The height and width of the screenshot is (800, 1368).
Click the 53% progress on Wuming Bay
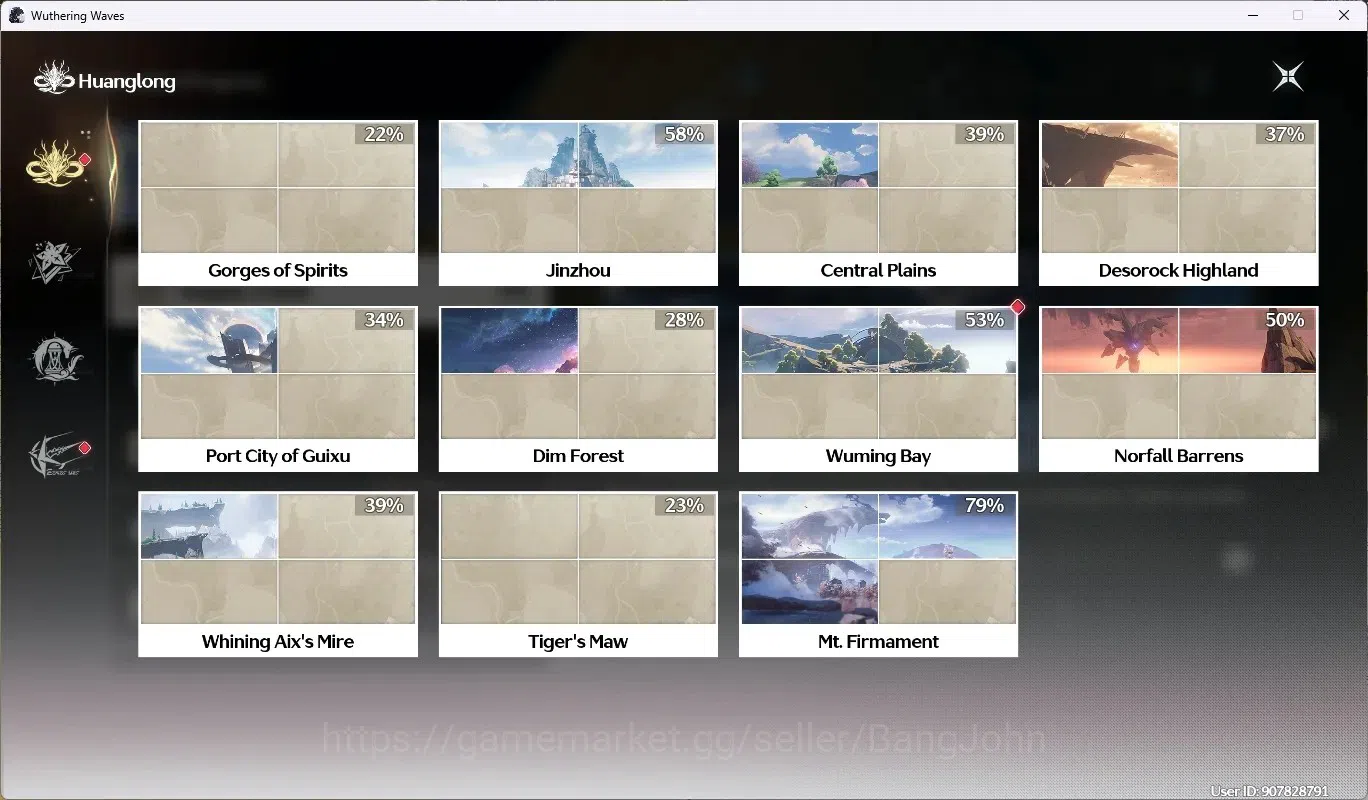984,320
